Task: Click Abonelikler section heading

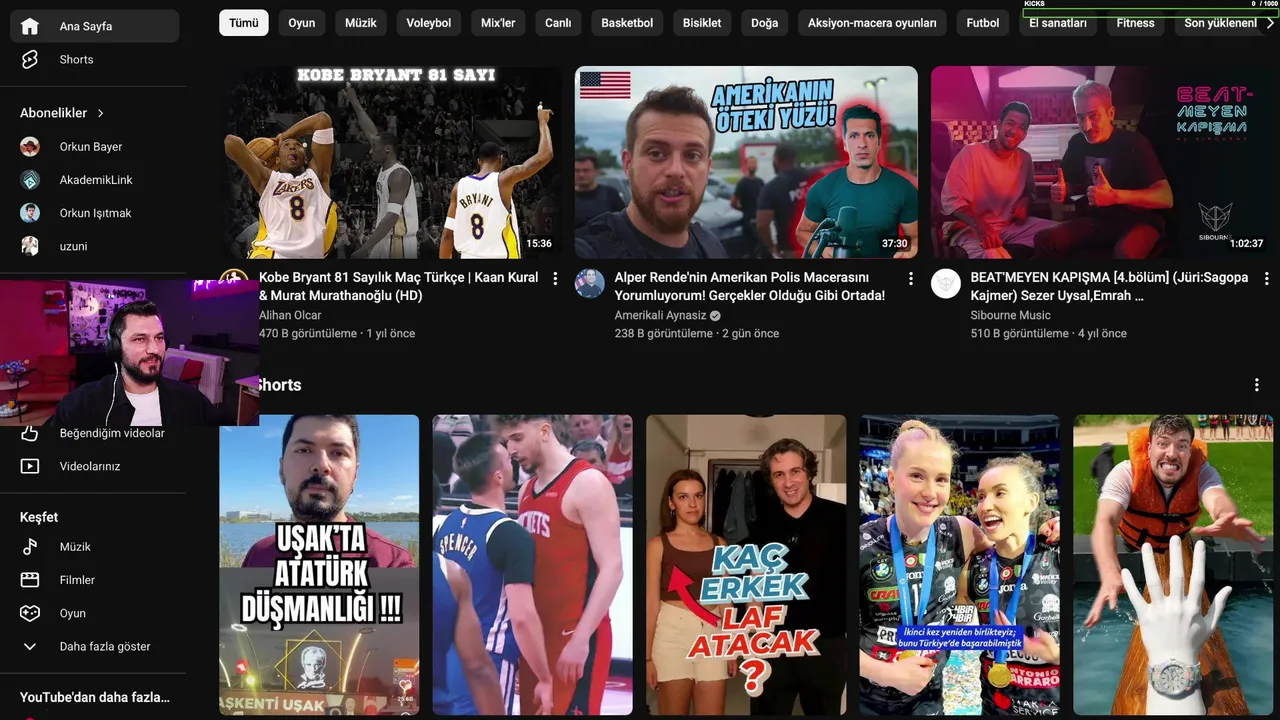Action: (54, 113)
